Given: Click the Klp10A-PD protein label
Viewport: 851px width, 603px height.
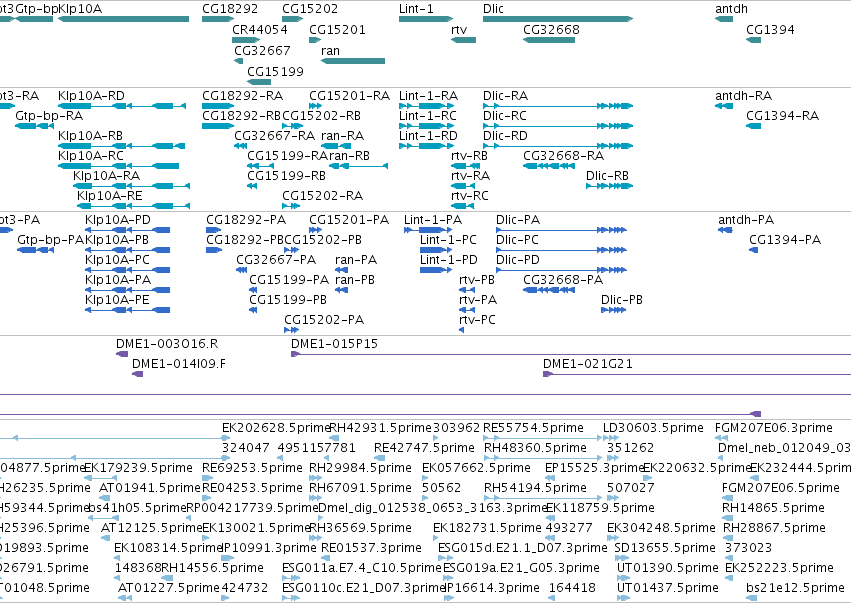Looking at the screenshot, I should click(x=118, y=220).
